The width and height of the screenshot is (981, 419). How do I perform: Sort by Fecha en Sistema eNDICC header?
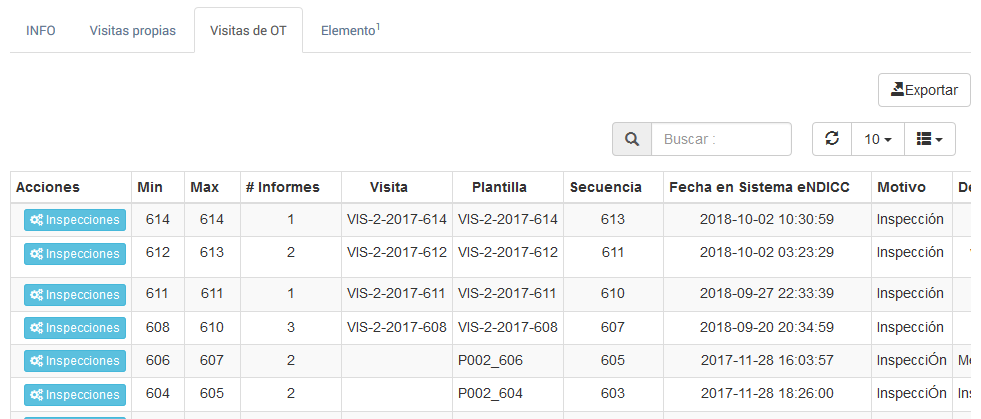(x=767, y=187)
